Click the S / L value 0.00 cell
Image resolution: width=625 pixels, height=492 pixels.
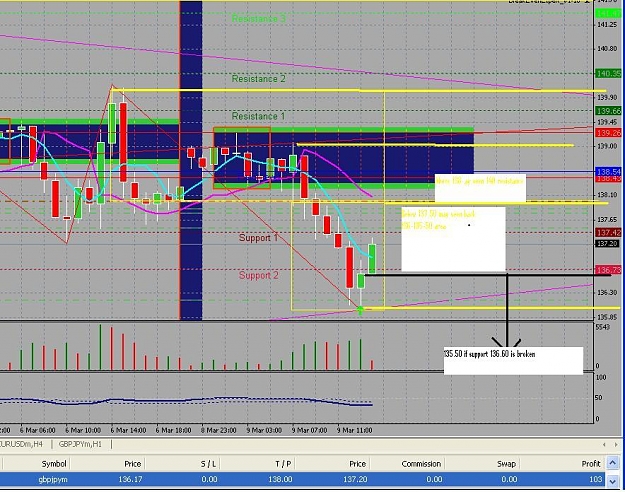click(x=209, y=479)
